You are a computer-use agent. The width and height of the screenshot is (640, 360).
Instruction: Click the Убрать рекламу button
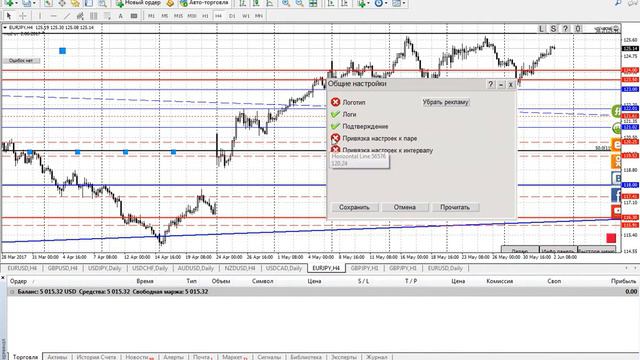click(x=445, y=102)
